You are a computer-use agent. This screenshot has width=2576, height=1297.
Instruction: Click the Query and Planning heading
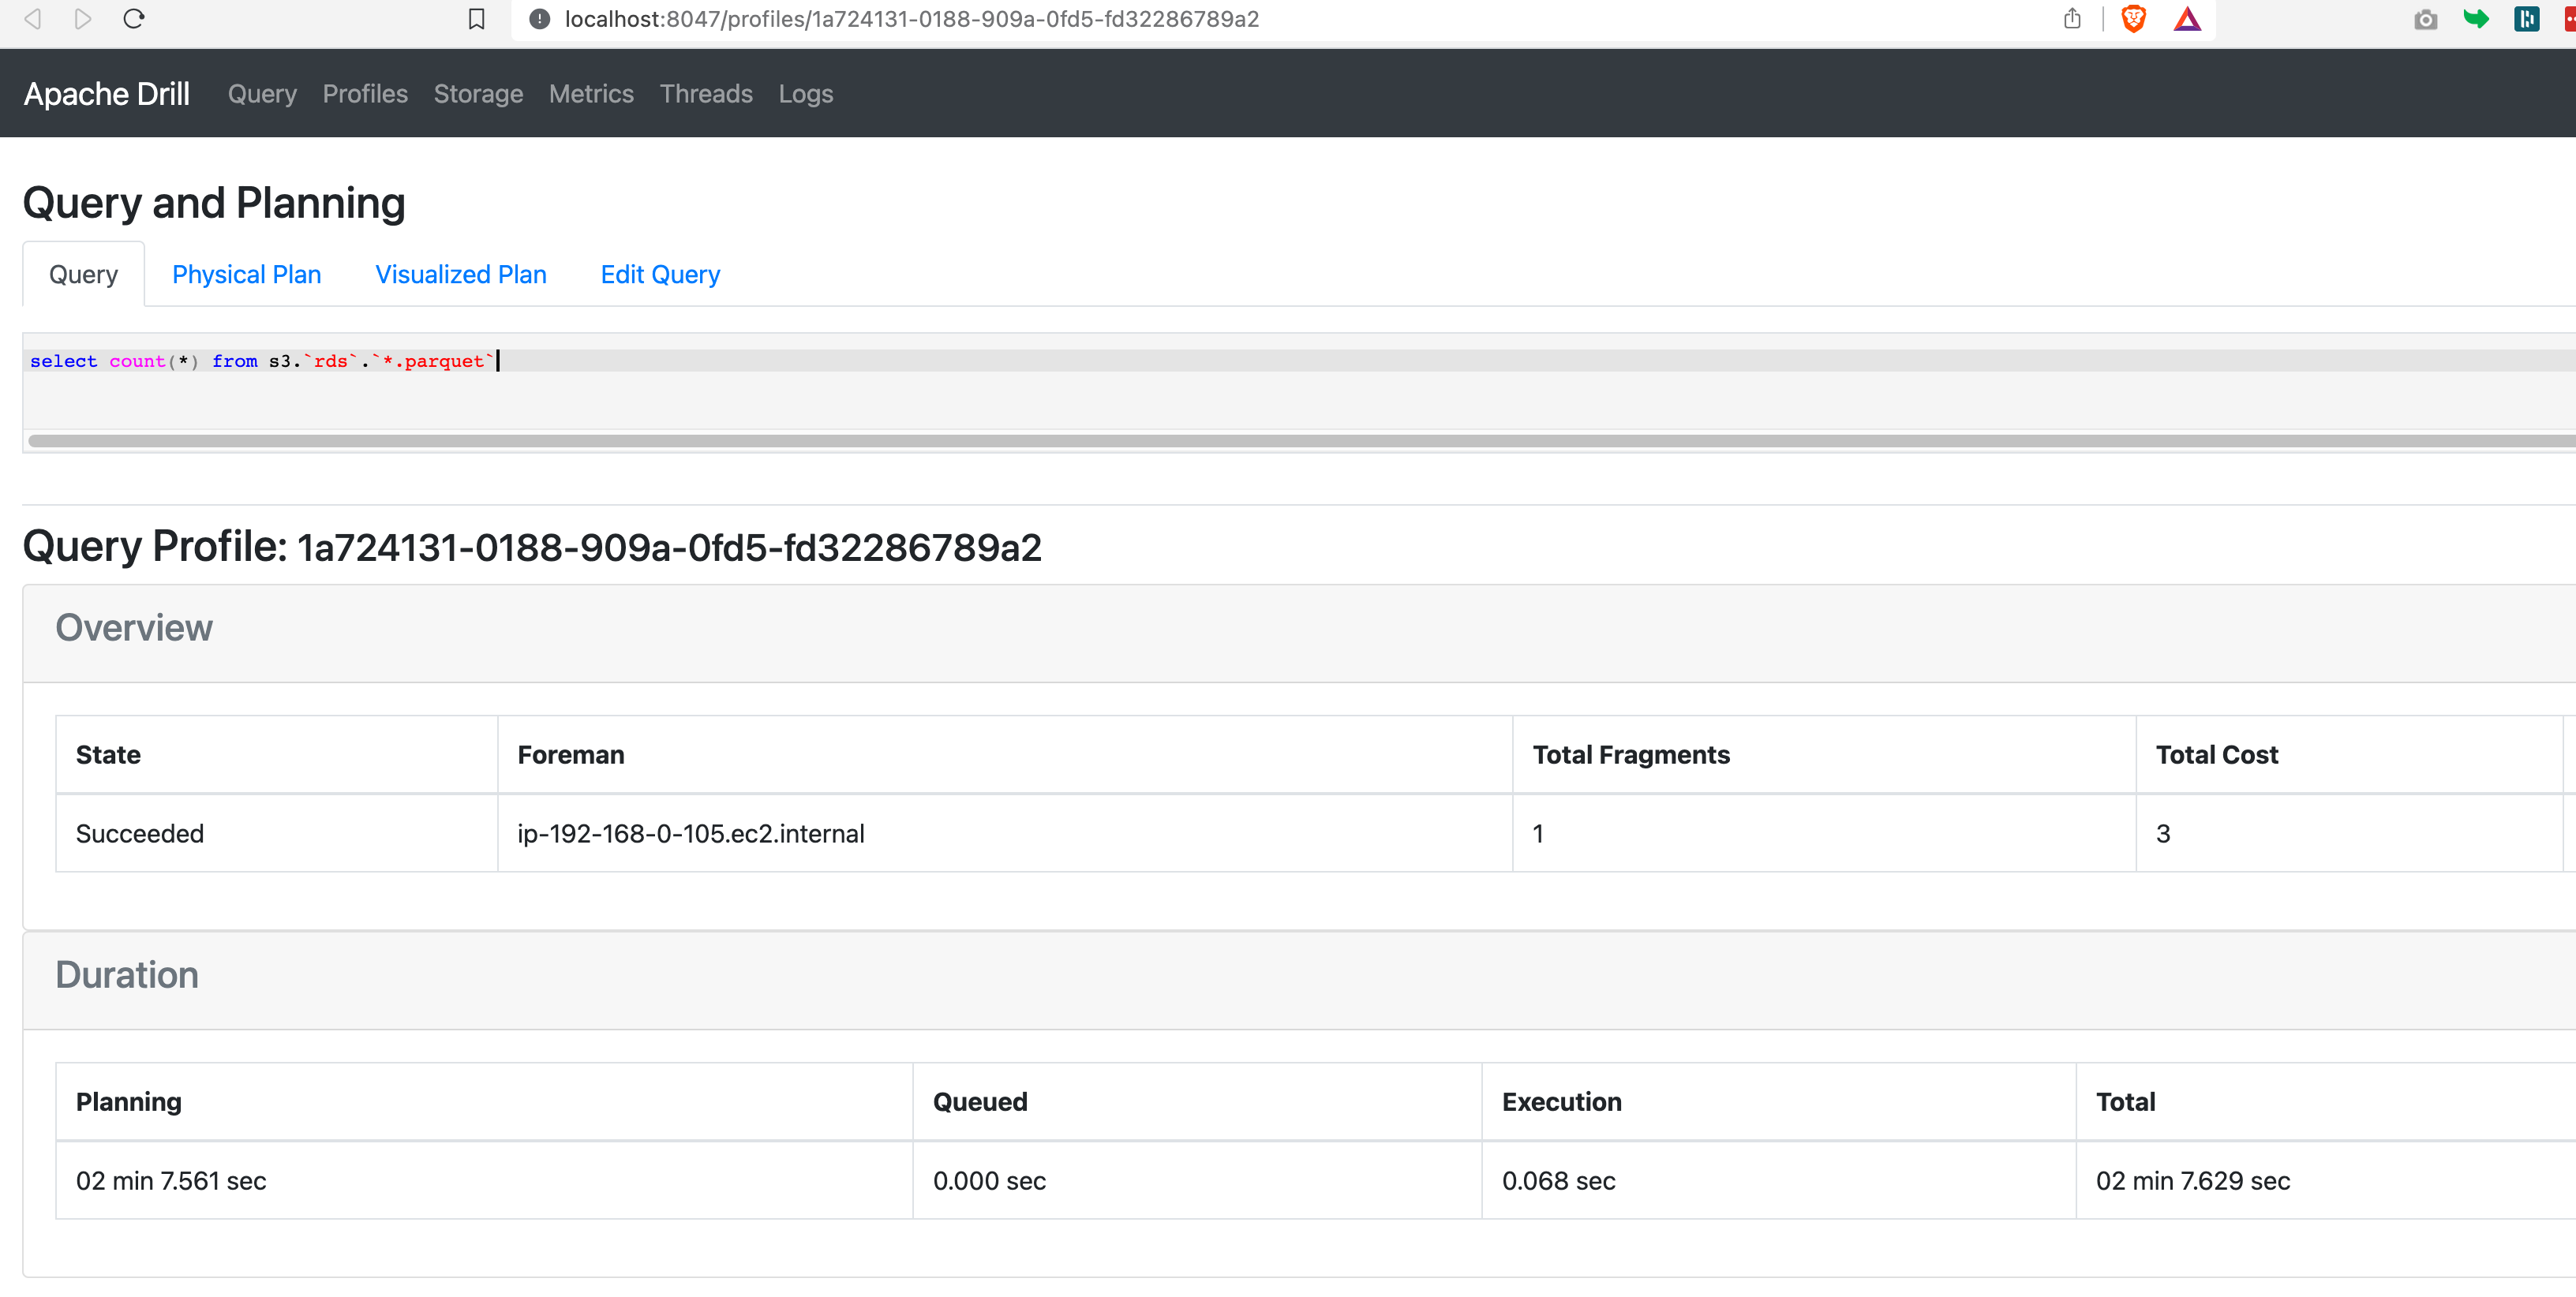click(x=214, y=203)
